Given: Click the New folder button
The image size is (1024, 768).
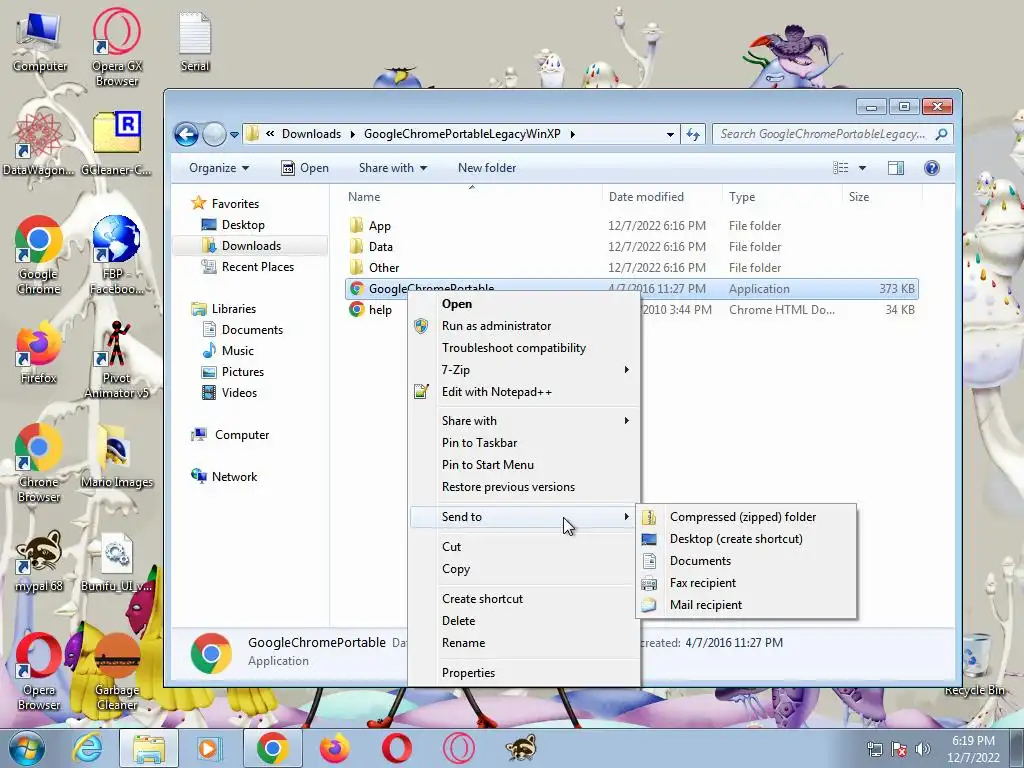Looking at the screenshot, I should pyautogui.click(x=487, y=168).
